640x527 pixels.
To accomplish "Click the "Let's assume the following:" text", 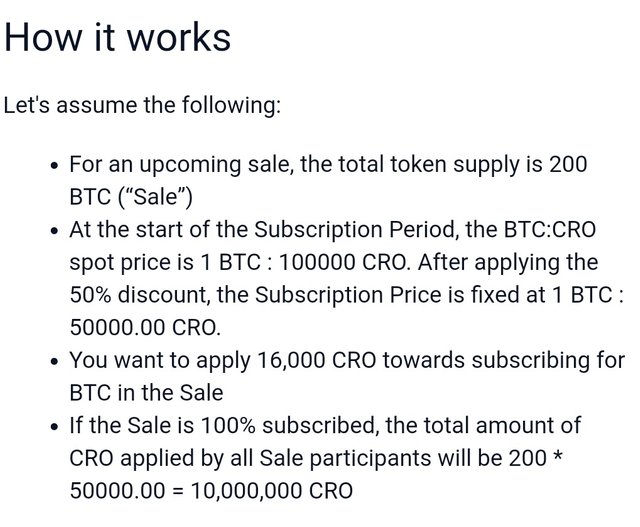I will 142,105.
